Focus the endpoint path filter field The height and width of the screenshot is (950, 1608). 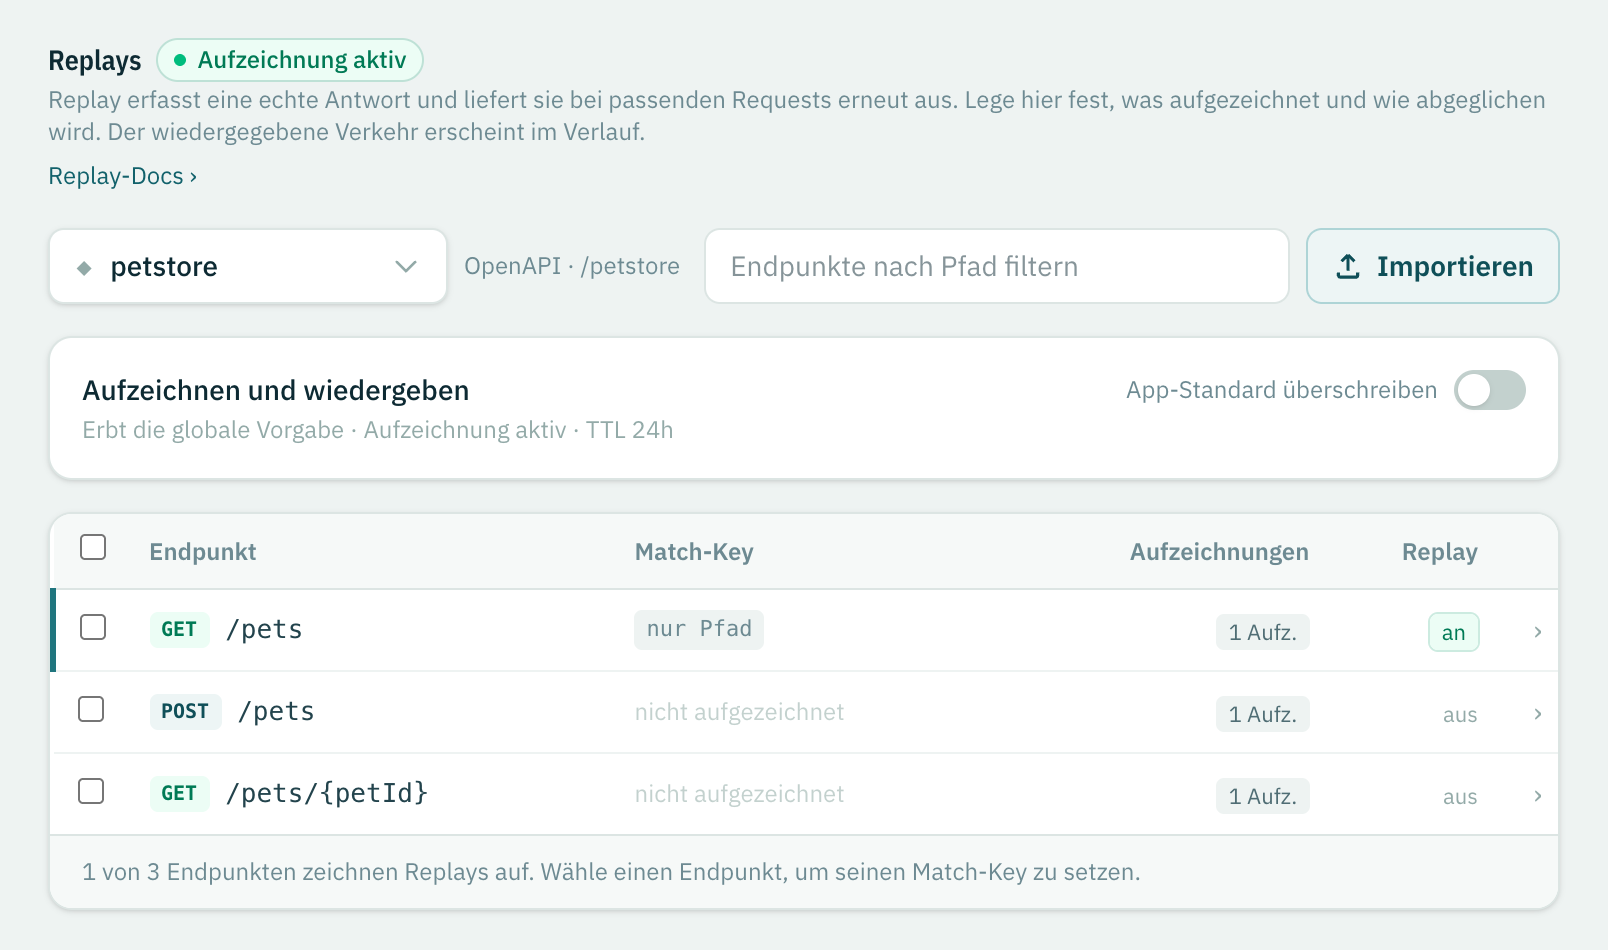[x=997, y=266]
